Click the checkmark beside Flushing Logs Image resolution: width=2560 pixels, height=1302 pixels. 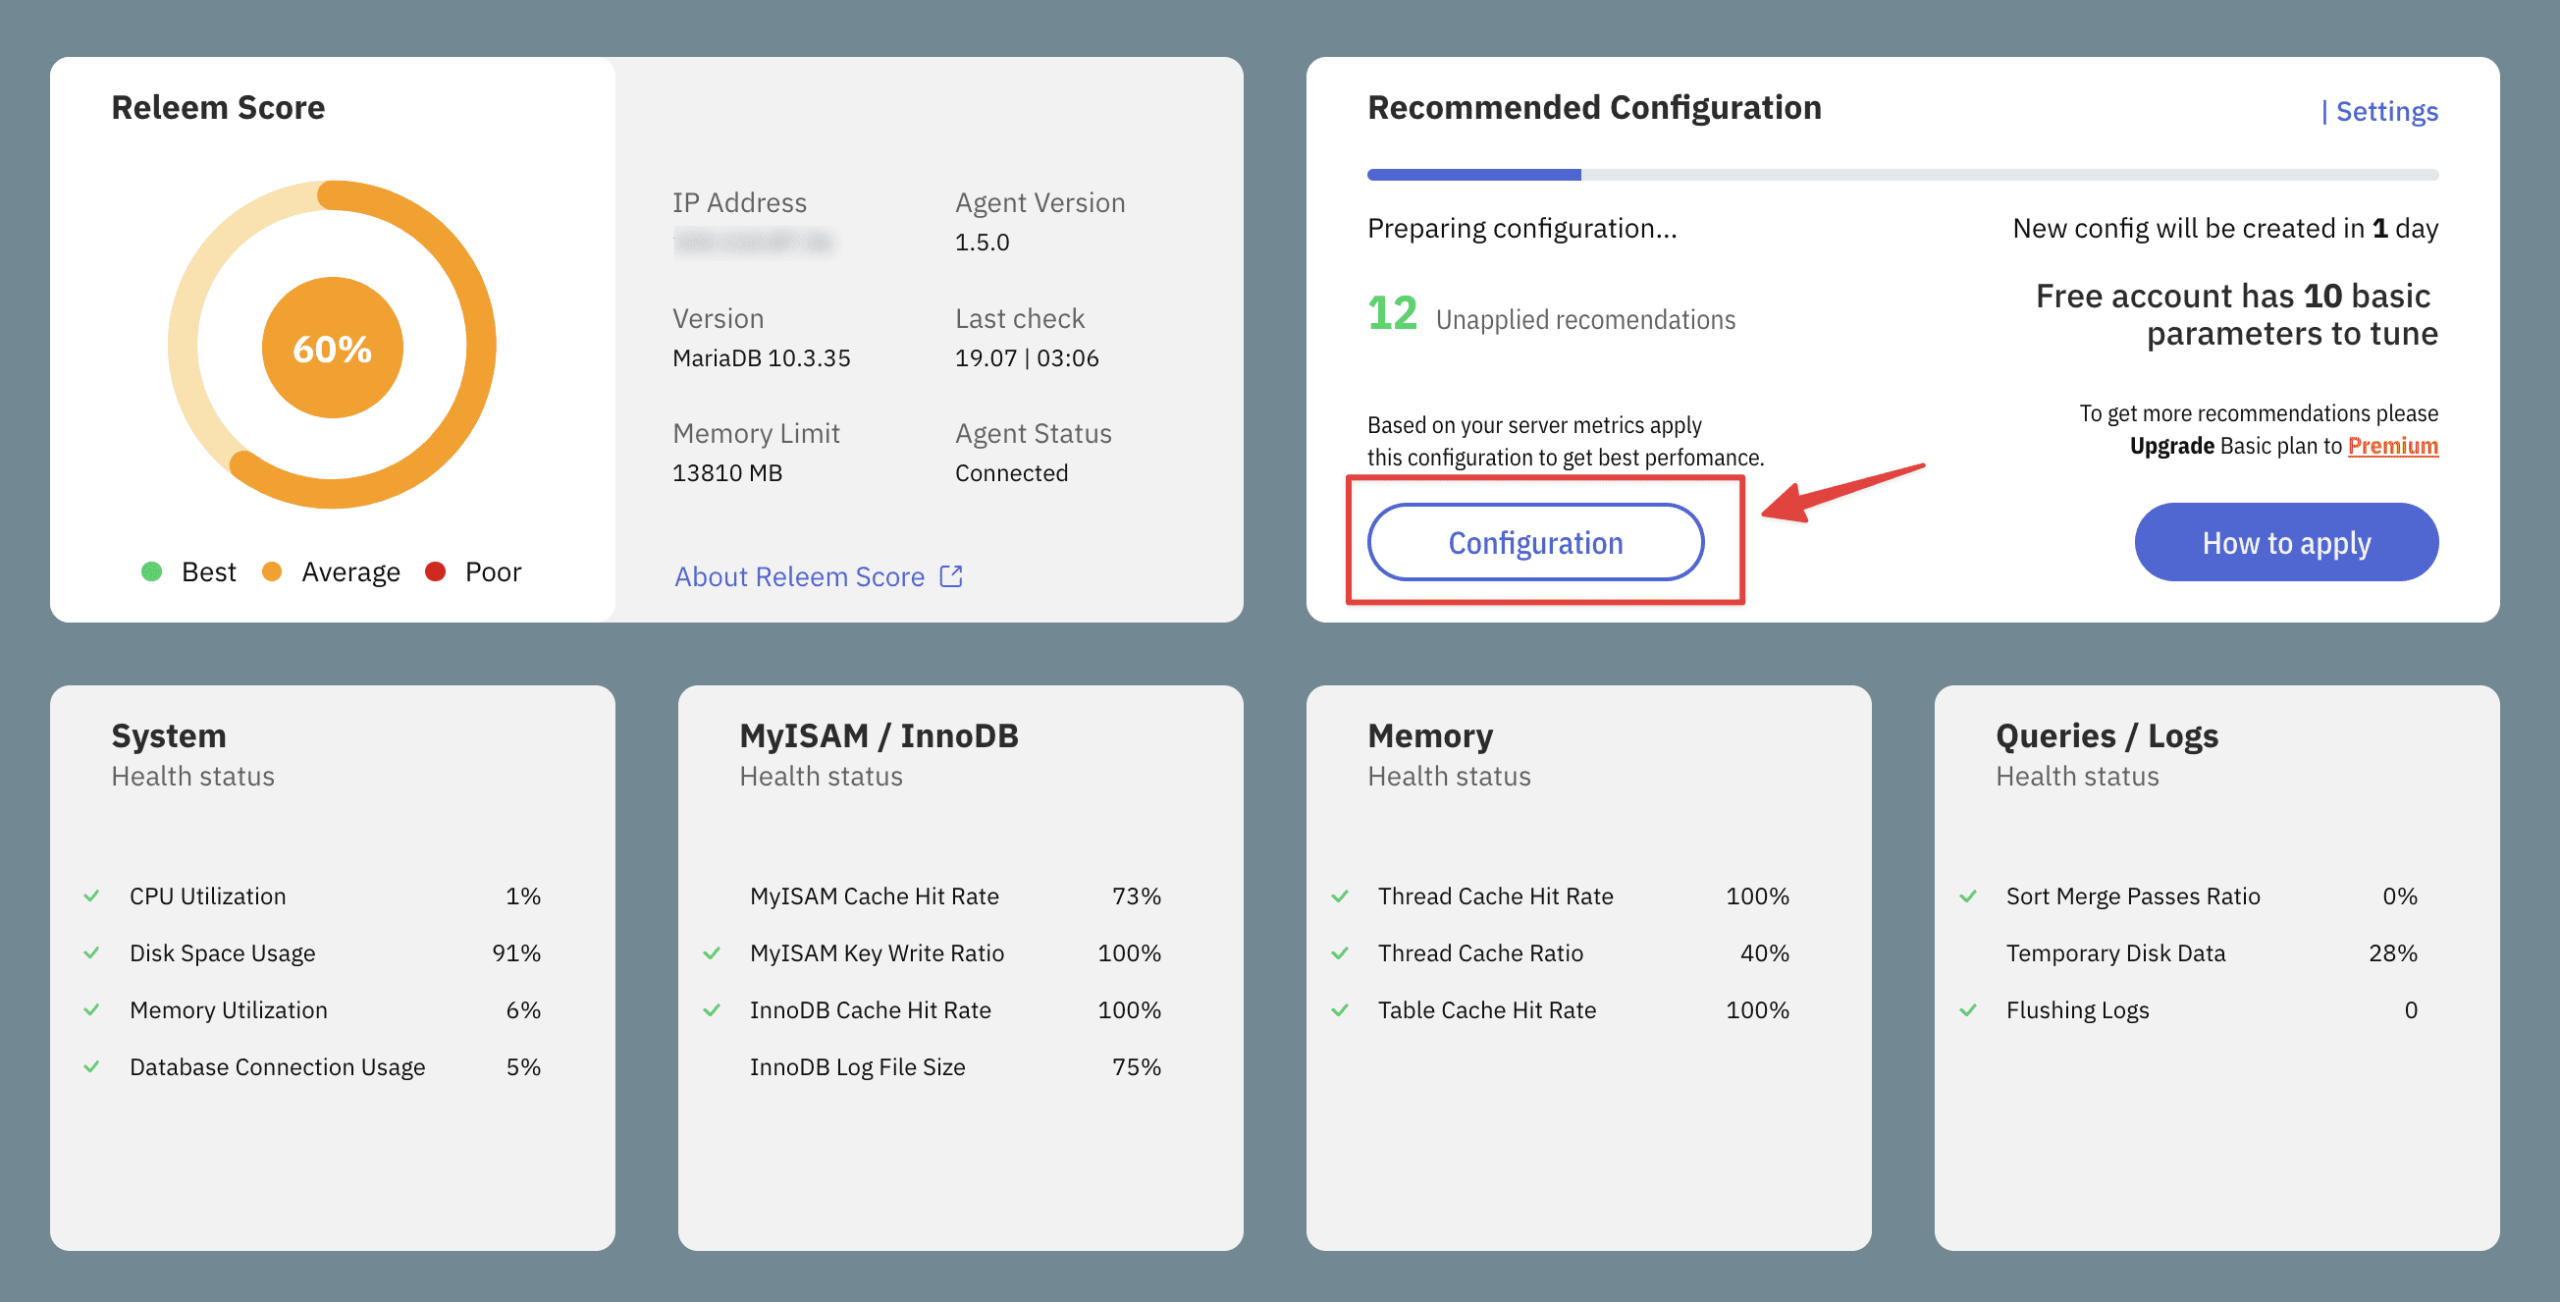(x=1968, y=1010)
